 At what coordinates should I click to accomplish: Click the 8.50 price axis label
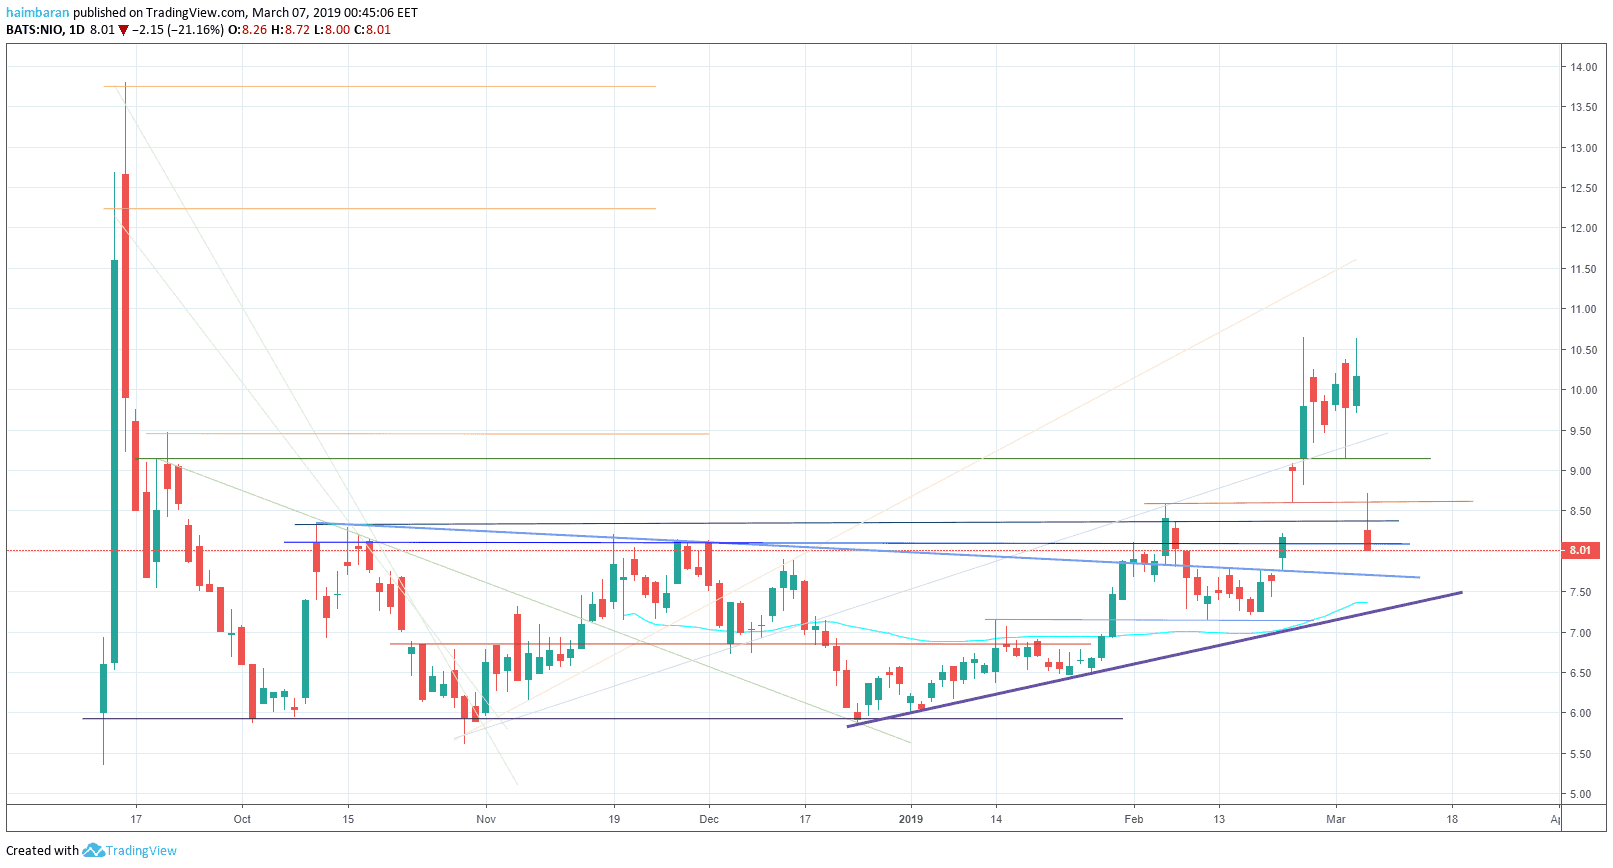click(x=1580, y=511)
